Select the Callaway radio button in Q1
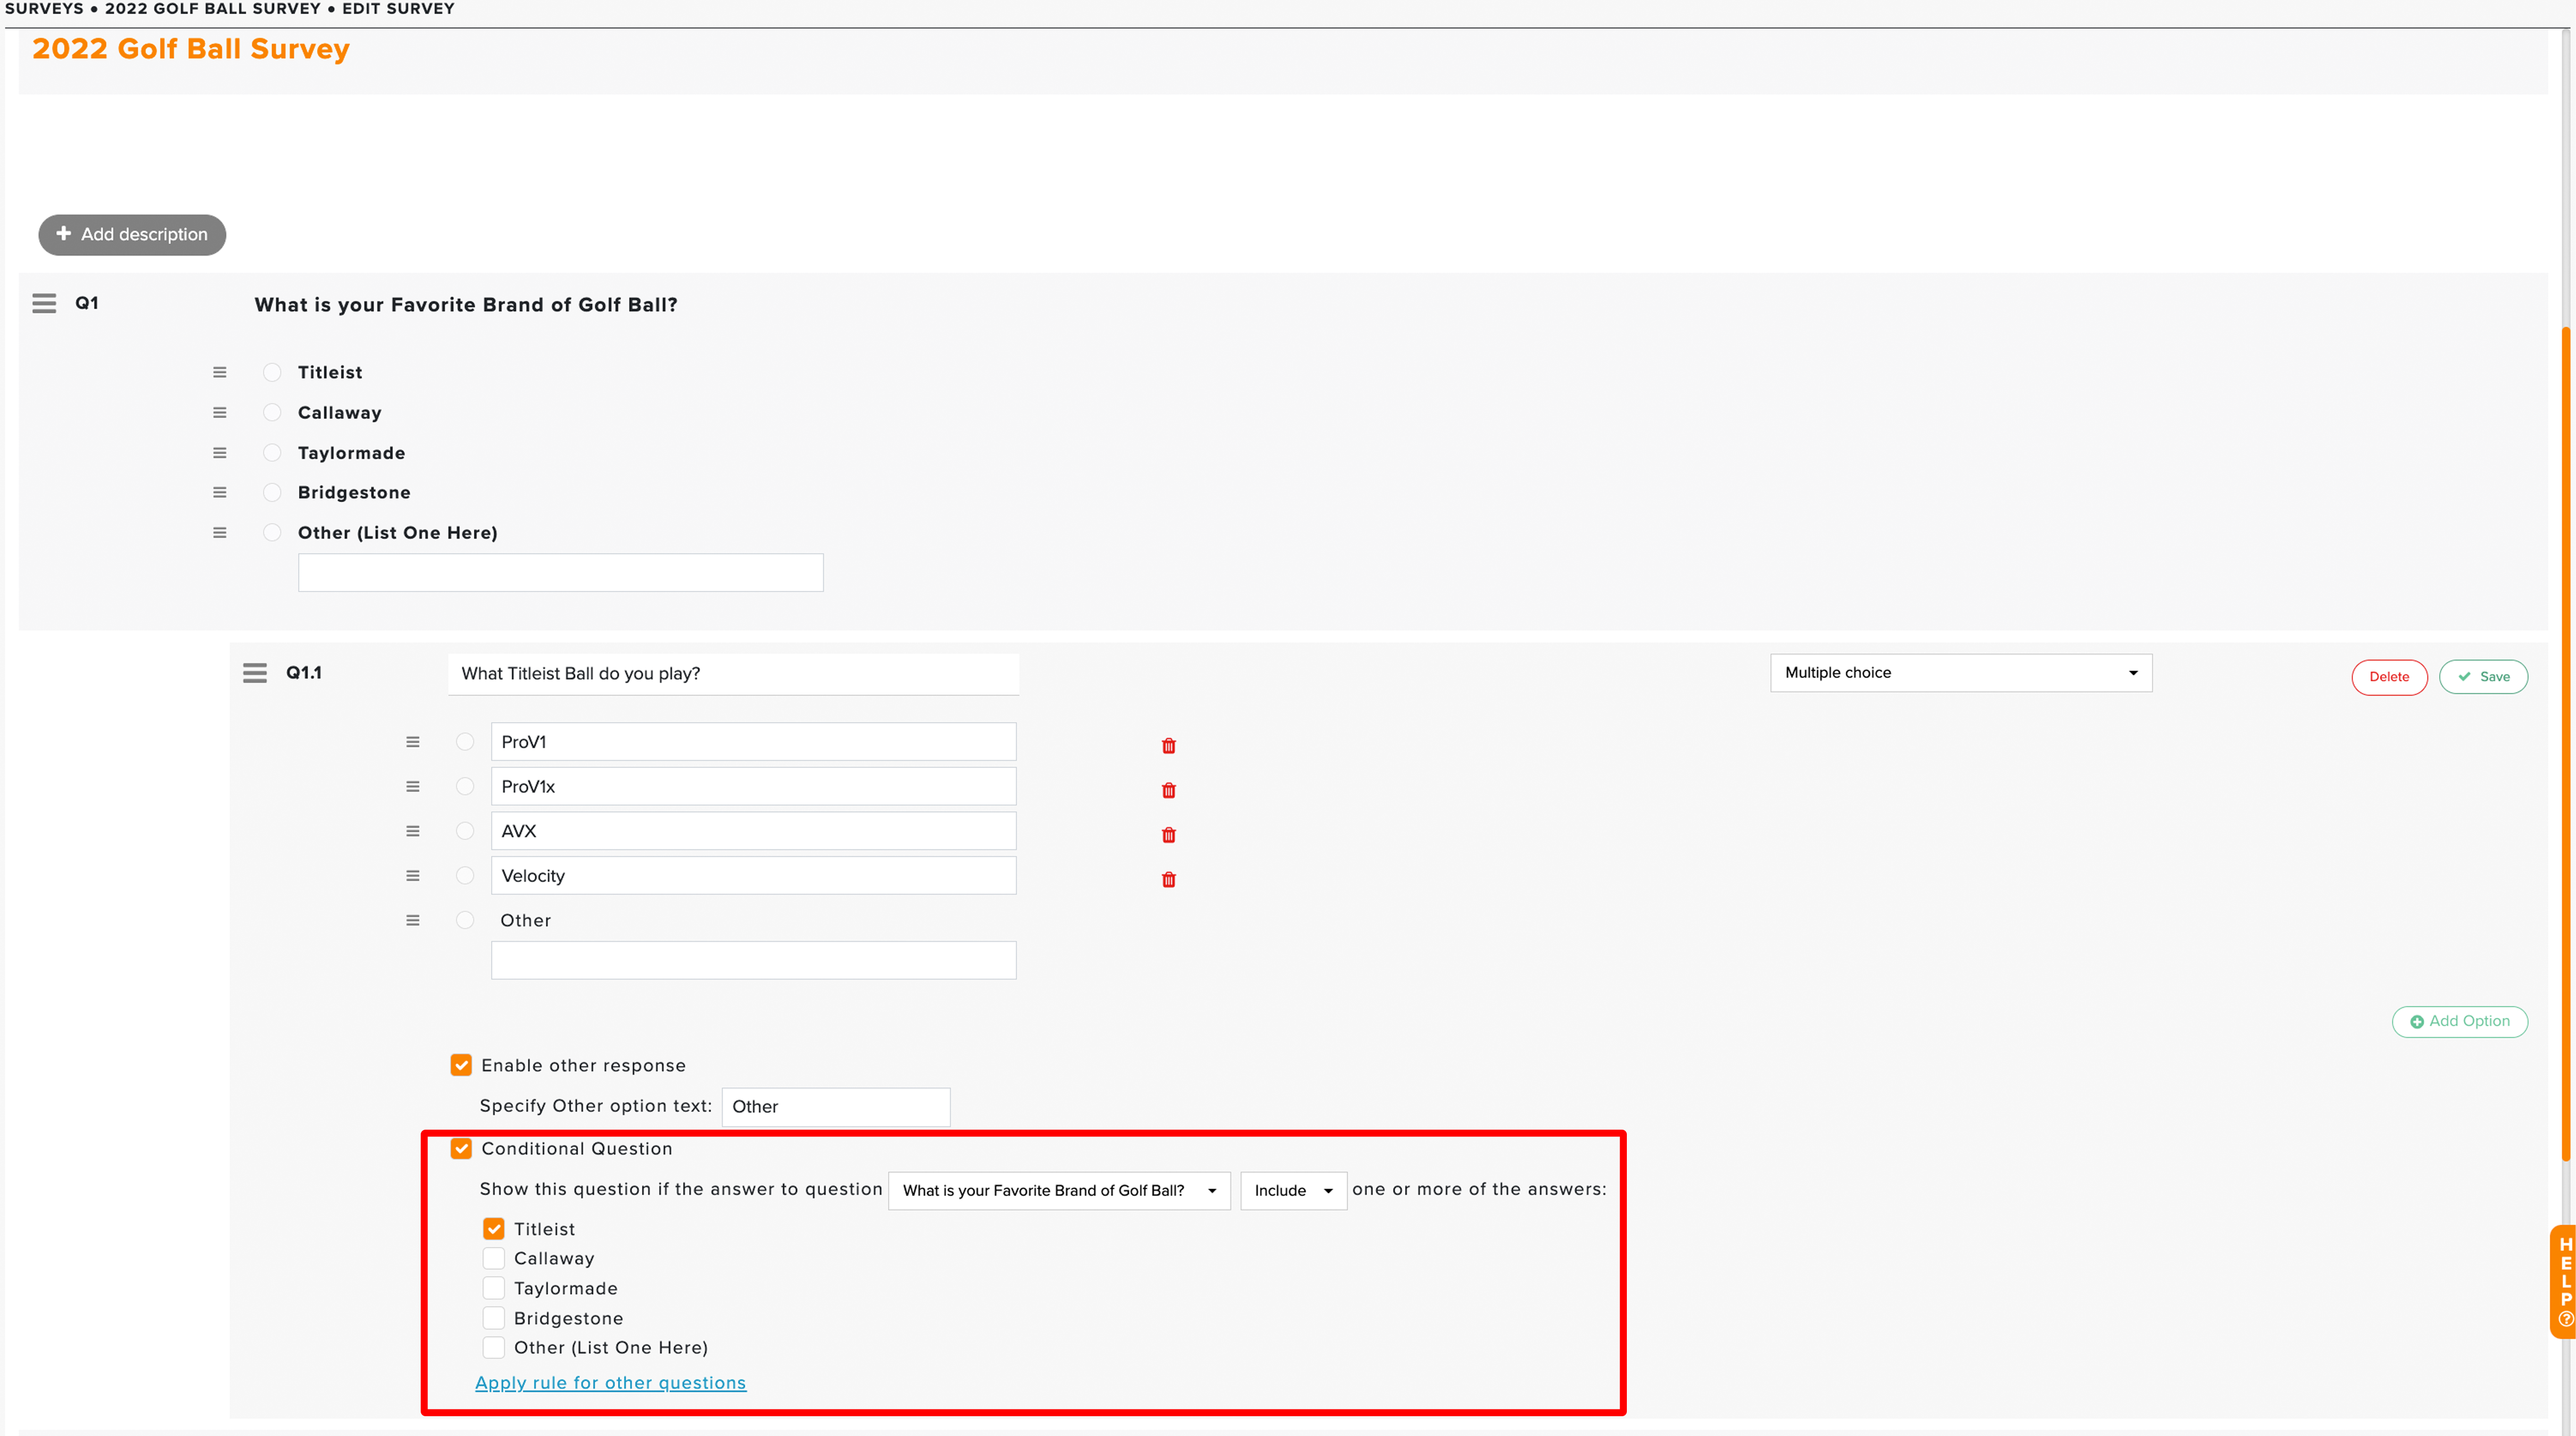The width and height of the screenshot is (2576, 1436). pyautogui.click(x=272, y=412)
